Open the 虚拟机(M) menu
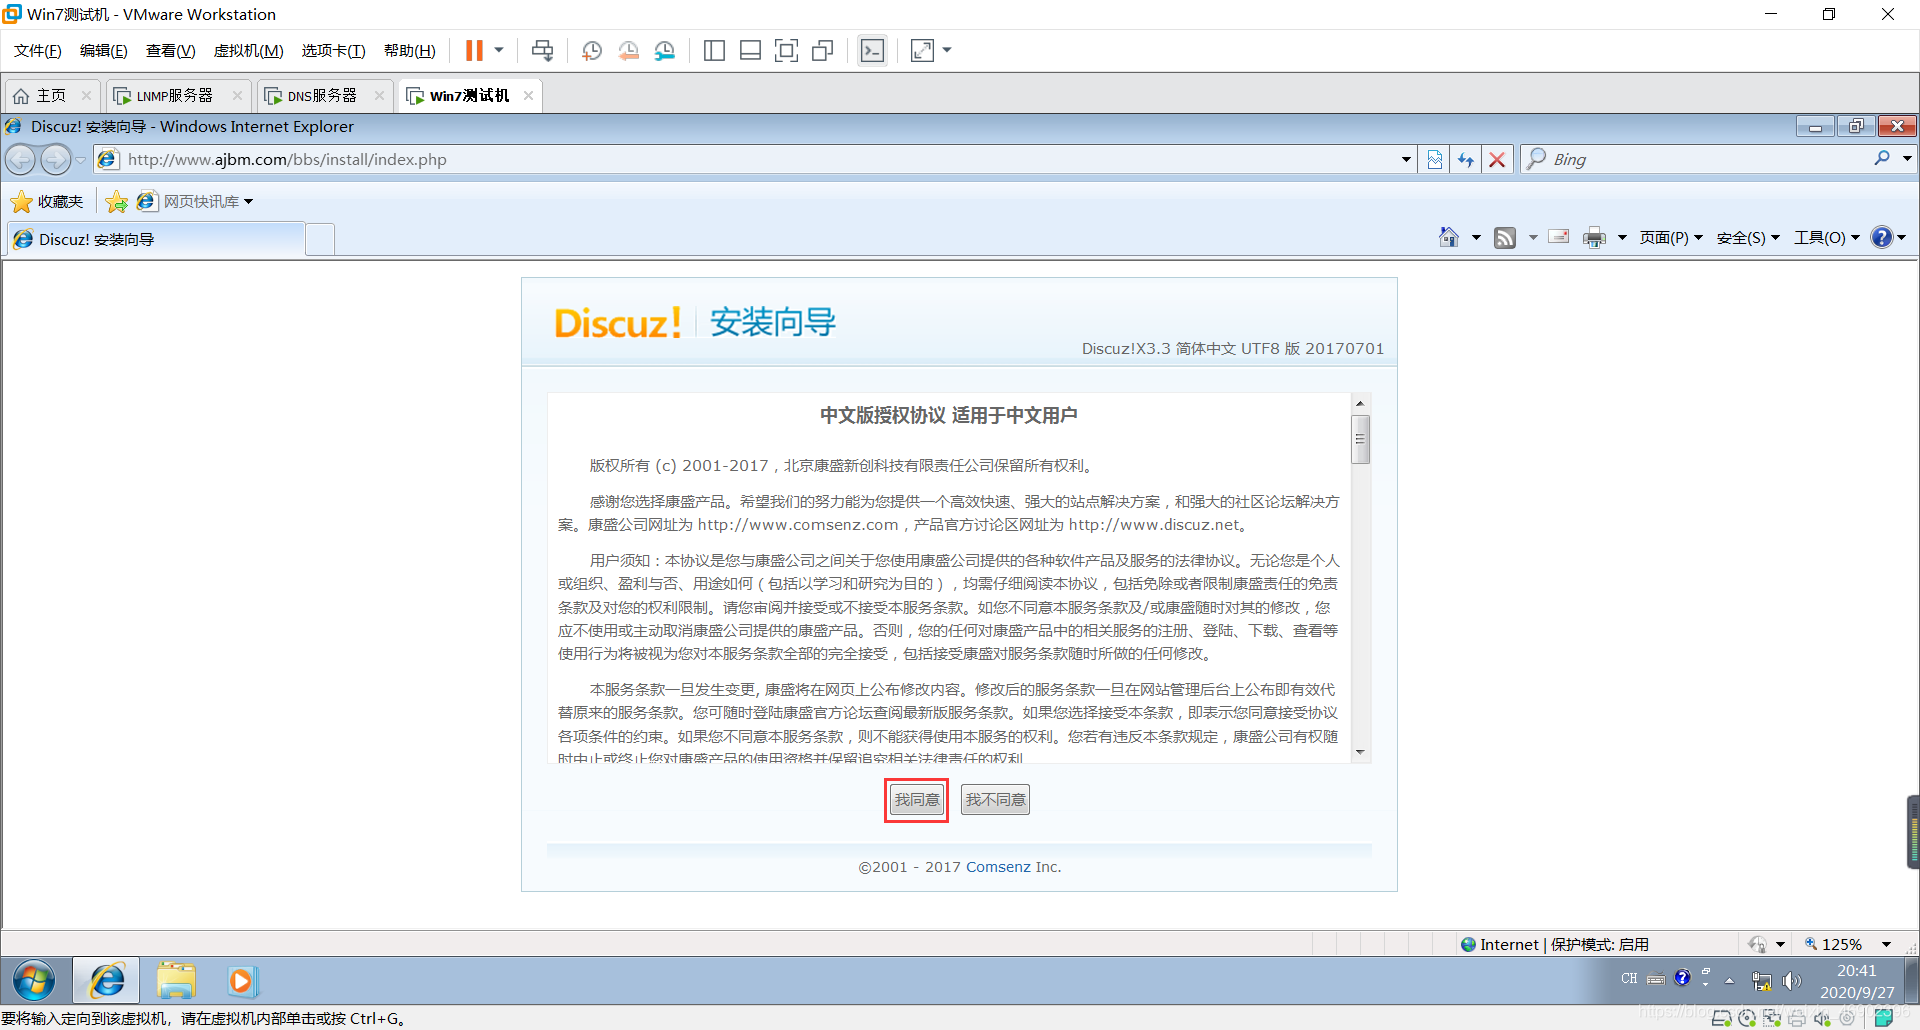The width and height of the screenshot is (1920, 1030). point(249,51)
